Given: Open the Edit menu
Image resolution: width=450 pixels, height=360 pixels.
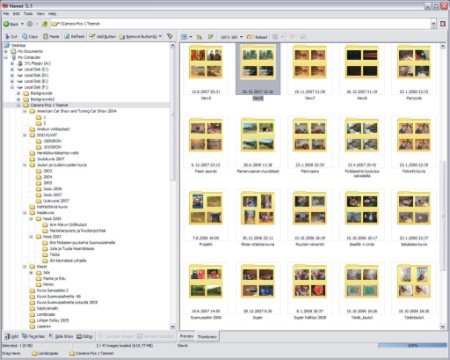Looking at the screenshot, I should 16,14.
